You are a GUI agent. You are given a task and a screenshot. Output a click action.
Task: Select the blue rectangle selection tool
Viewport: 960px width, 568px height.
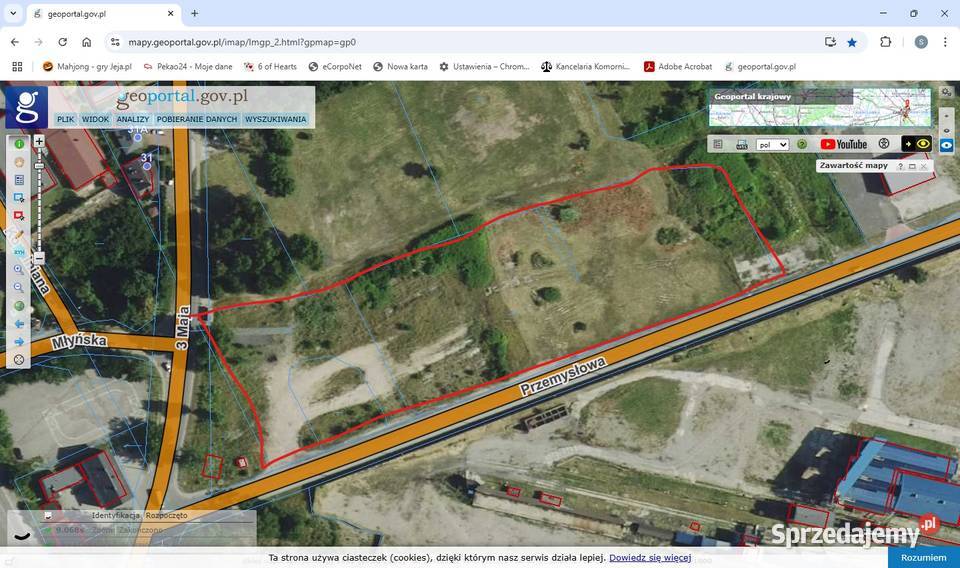click(x=19, y=198)
